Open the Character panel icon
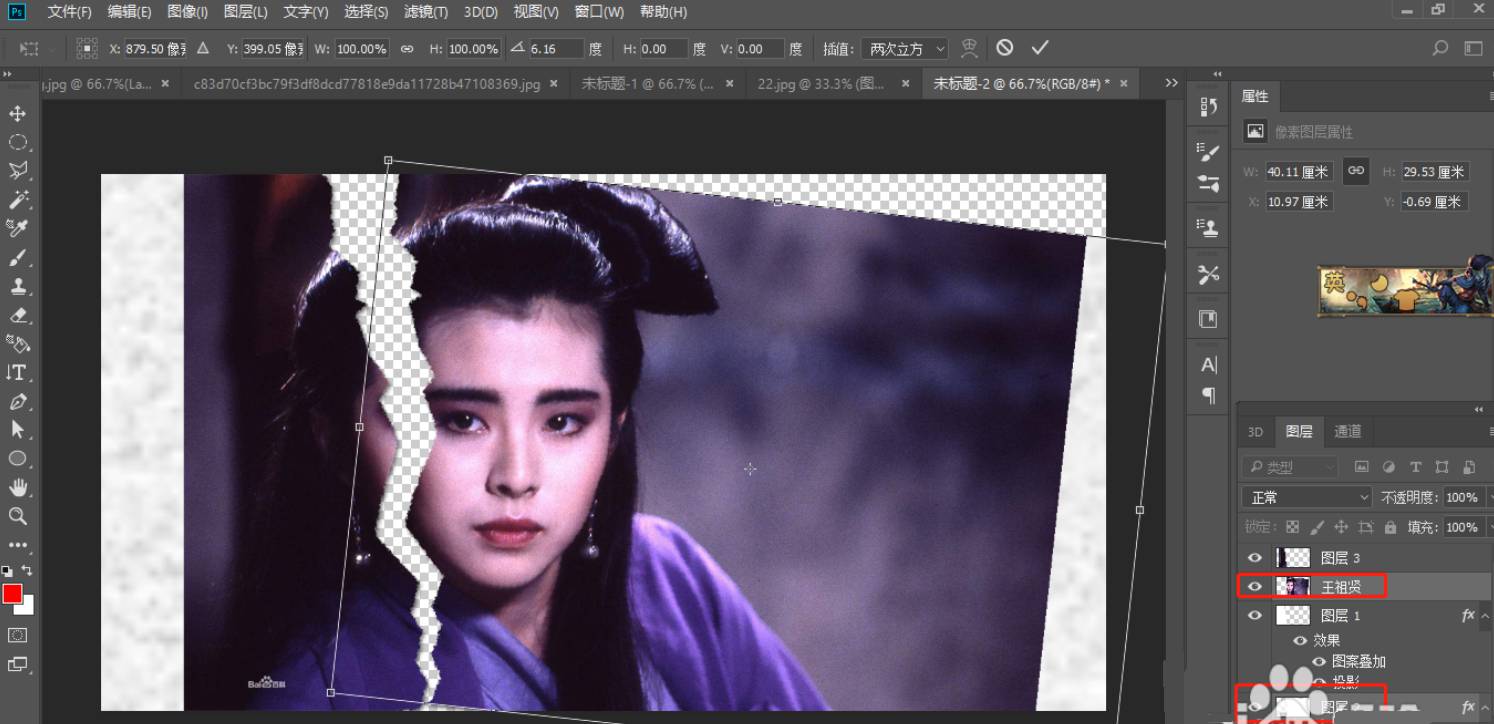 [1208, 365]
